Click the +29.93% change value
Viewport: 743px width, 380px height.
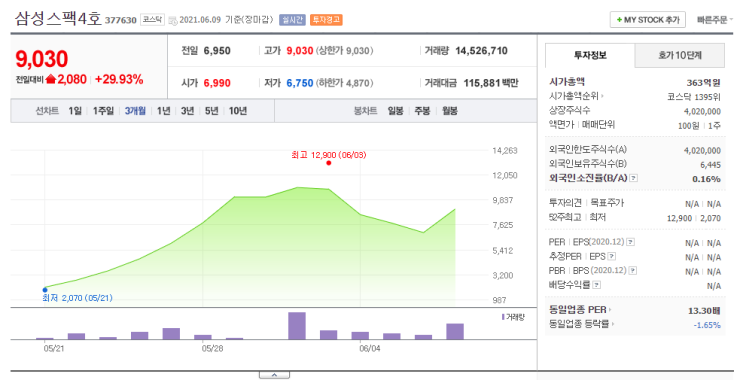tap(119, 80)
